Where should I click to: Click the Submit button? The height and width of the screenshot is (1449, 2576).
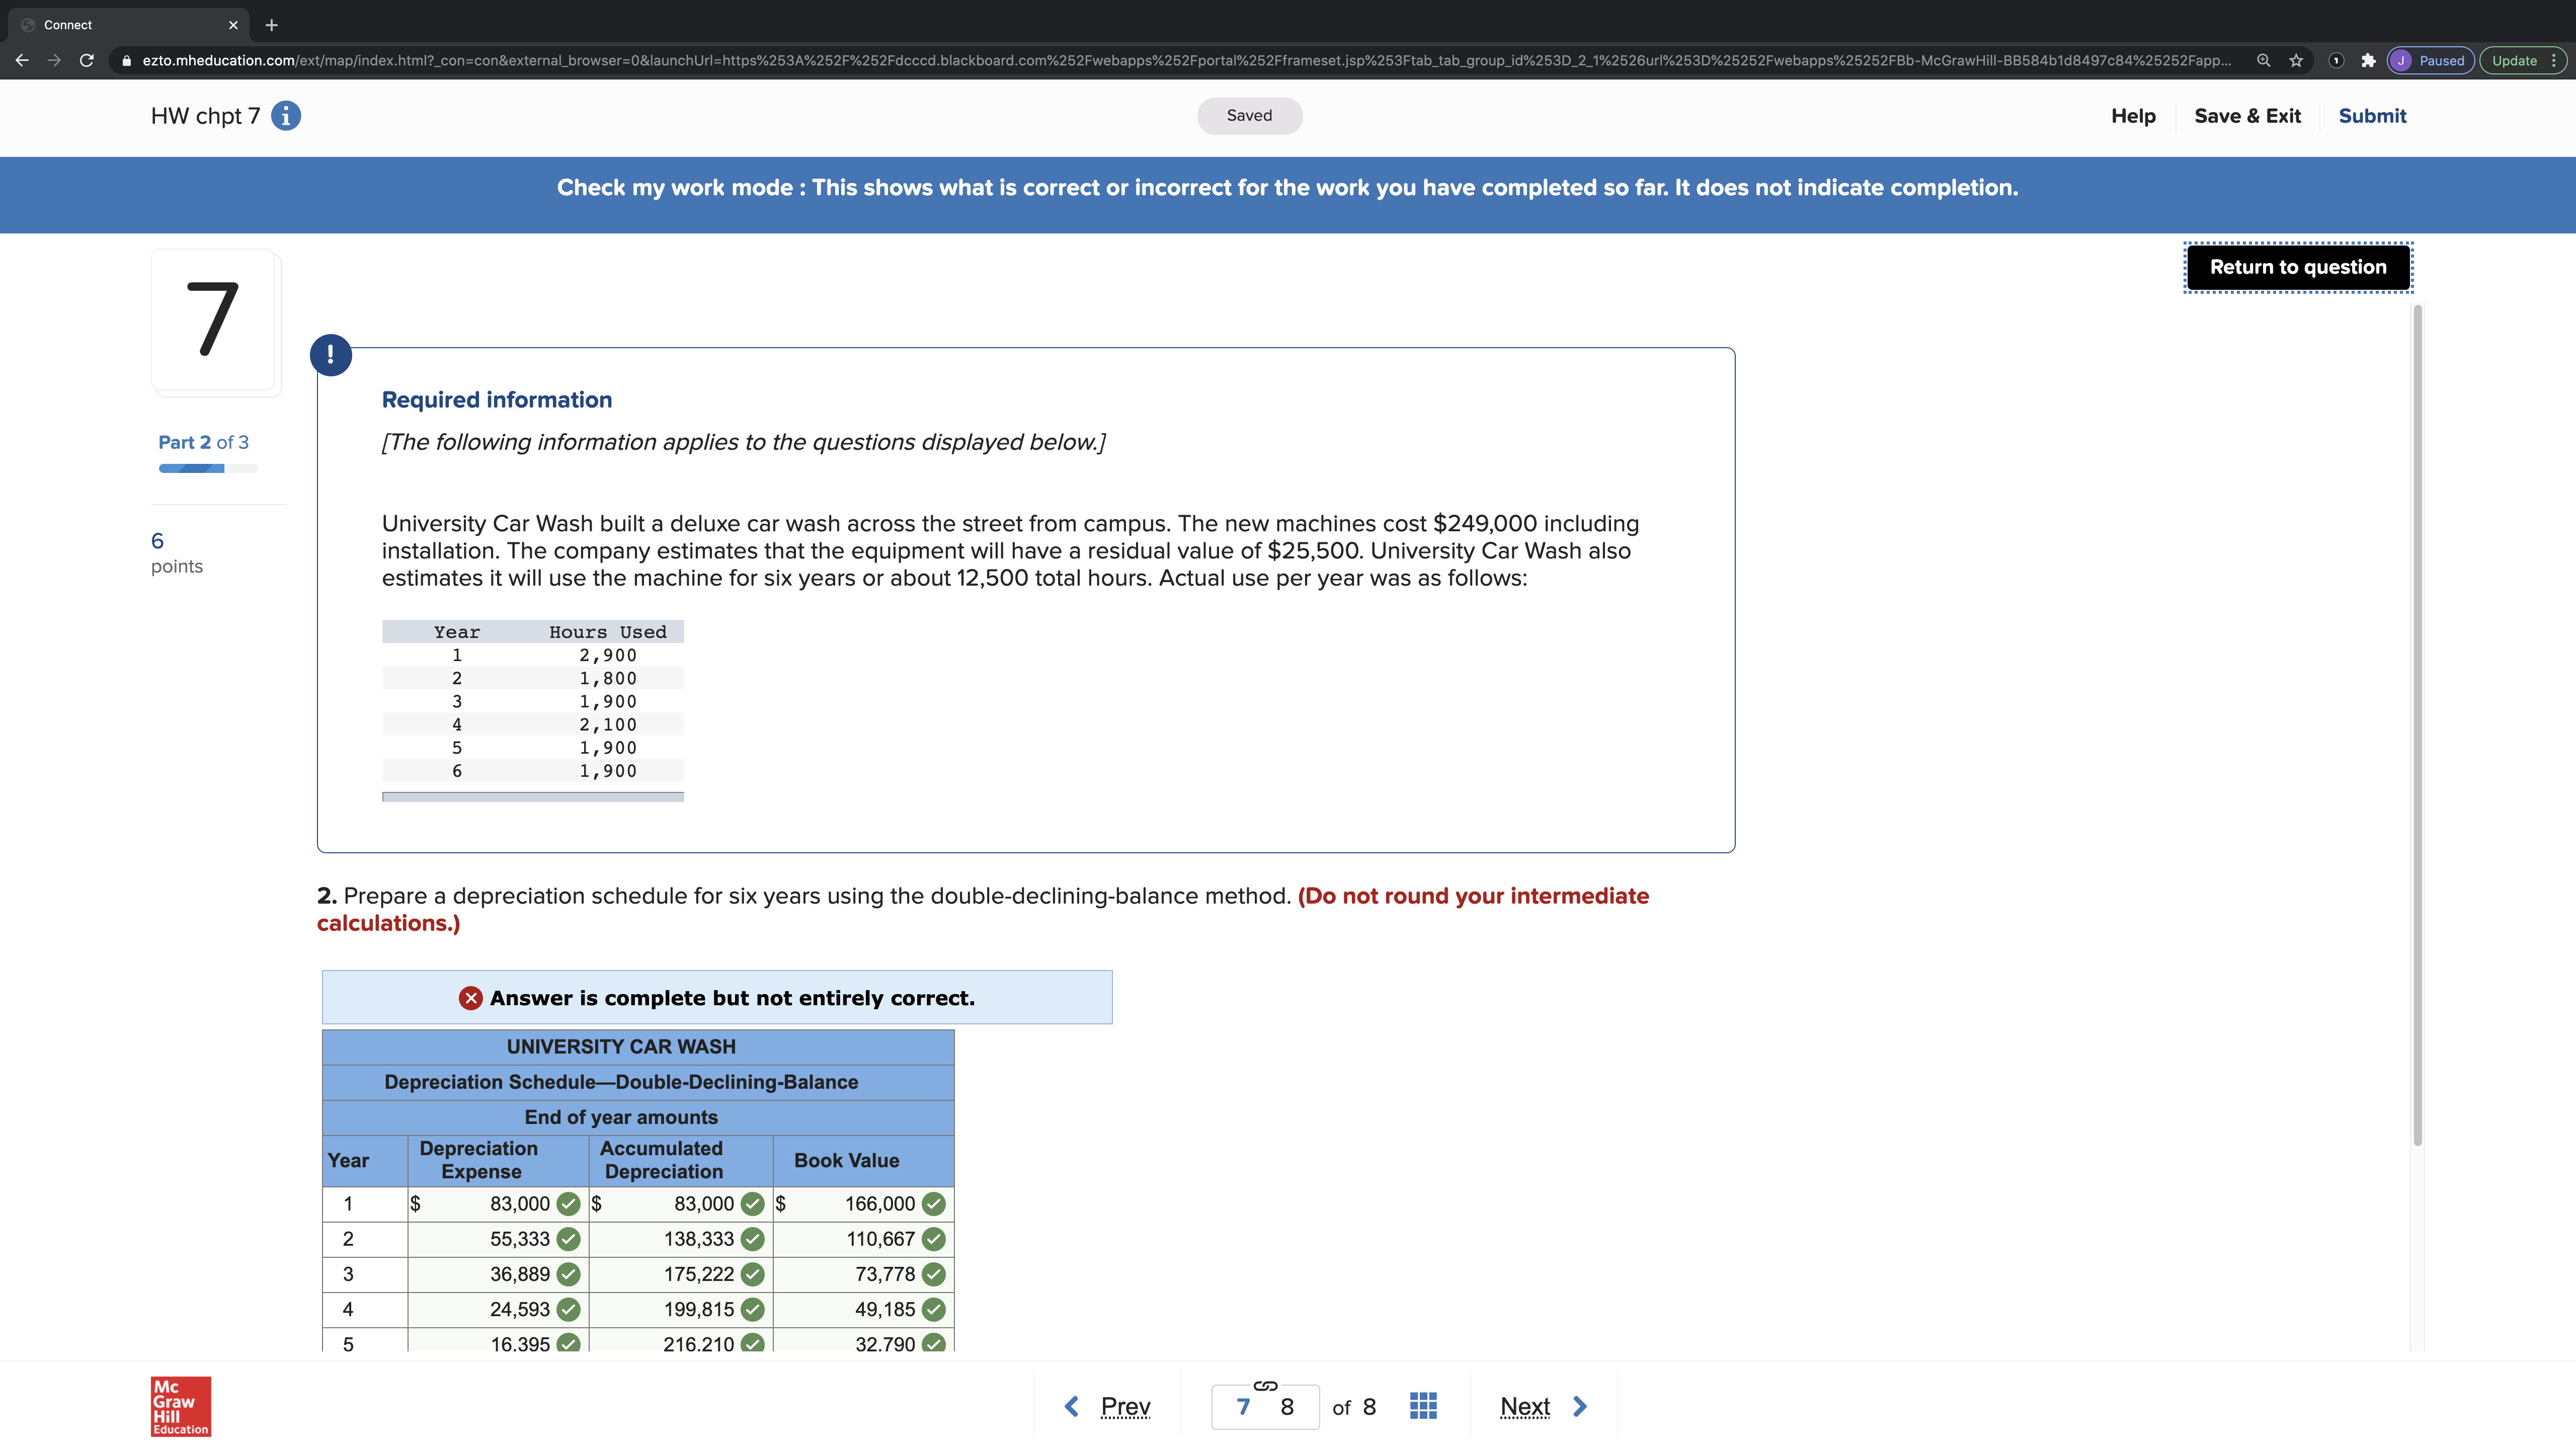tap(2372, 116)
